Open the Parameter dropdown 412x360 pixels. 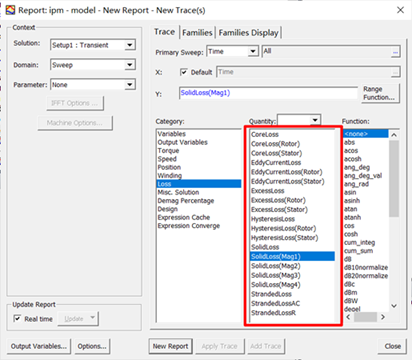click(130, 85)
